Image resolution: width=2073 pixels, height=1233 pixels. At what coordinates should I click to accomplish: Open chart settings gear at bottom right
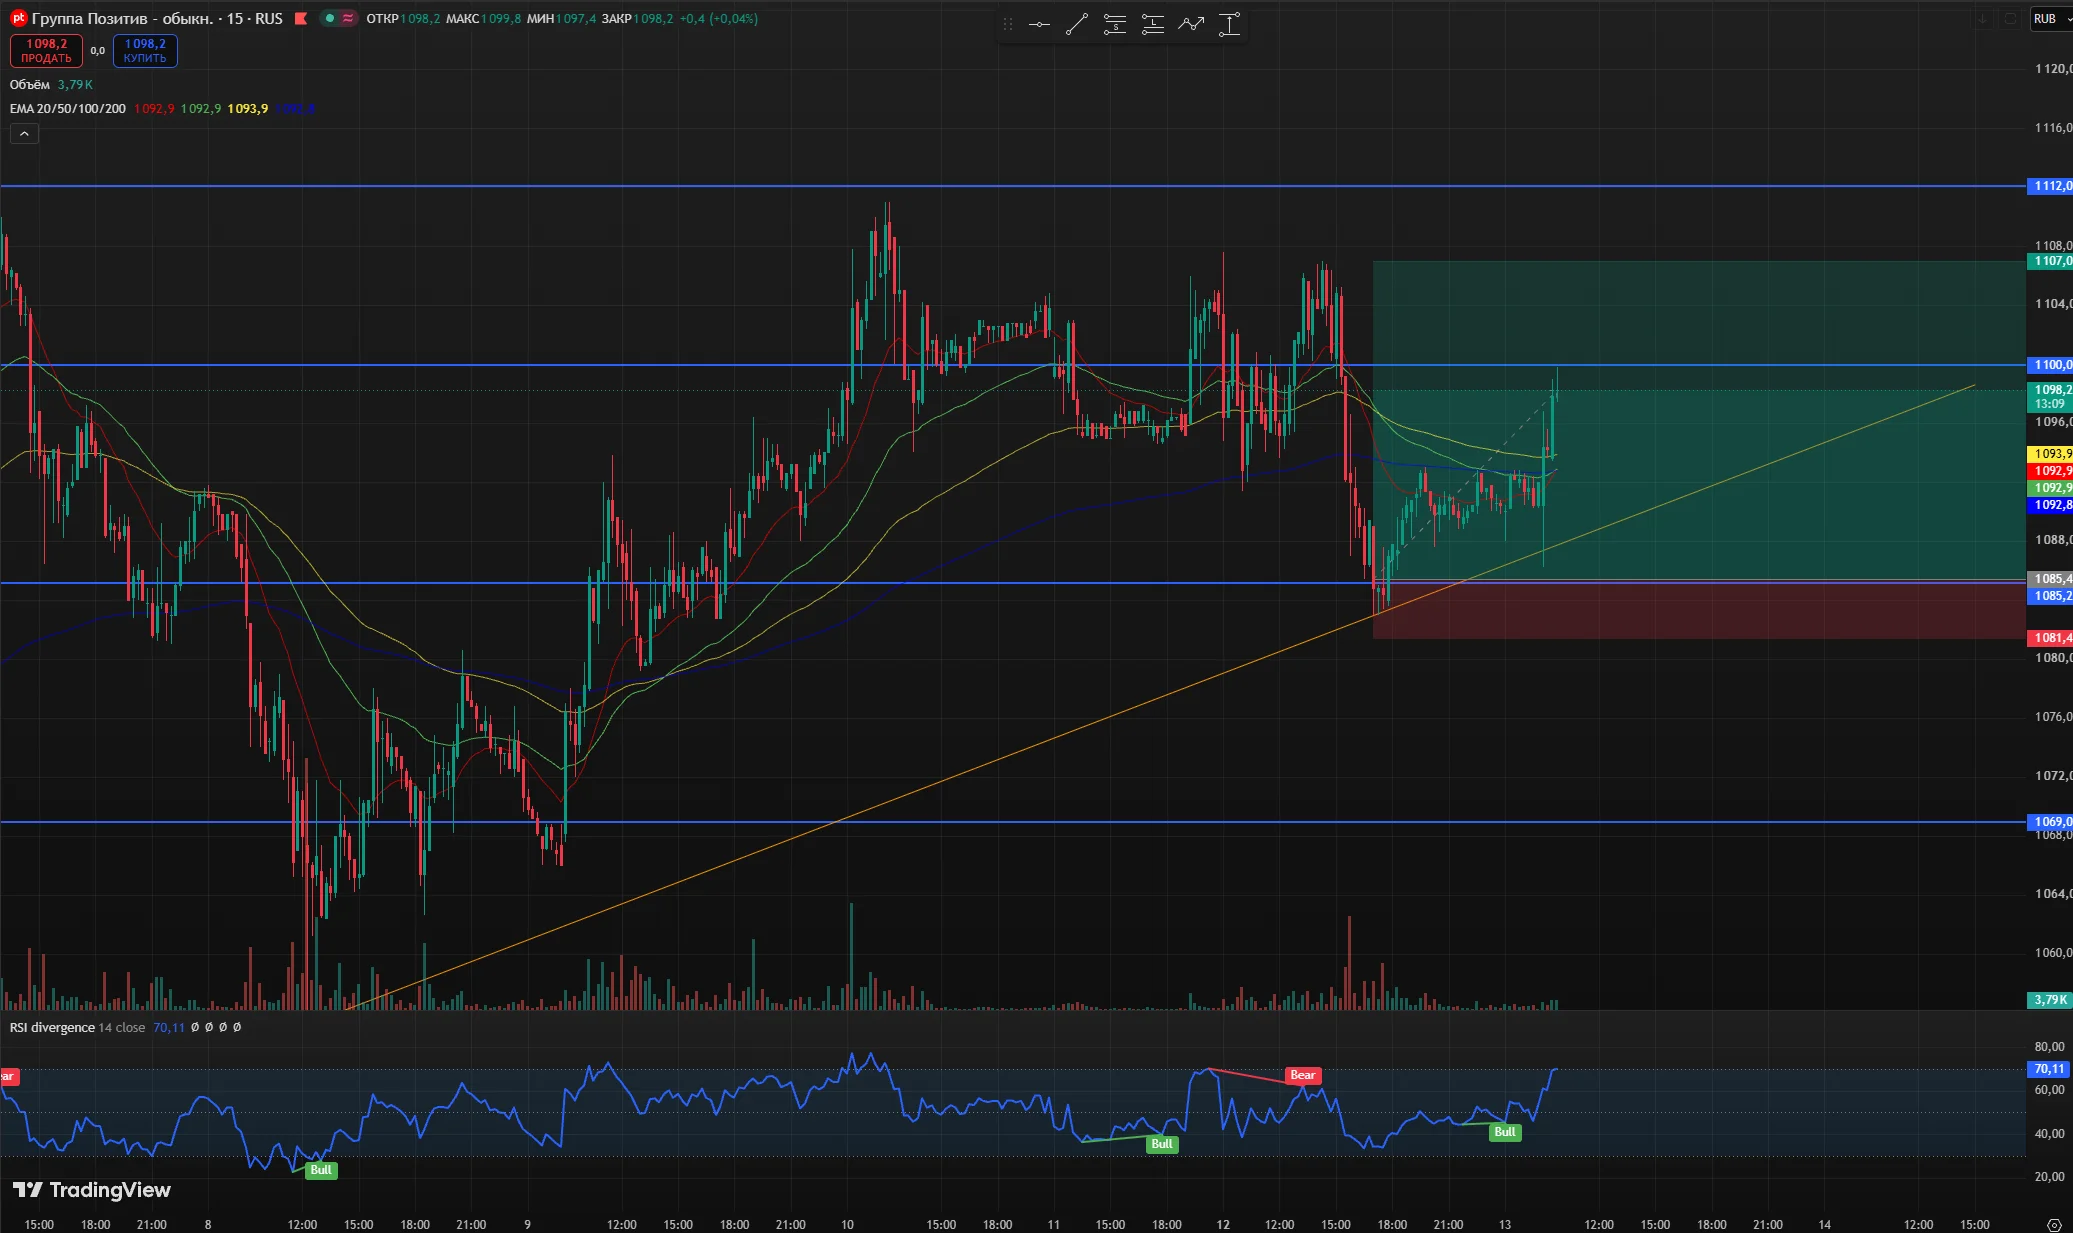click(2054, 1224)
